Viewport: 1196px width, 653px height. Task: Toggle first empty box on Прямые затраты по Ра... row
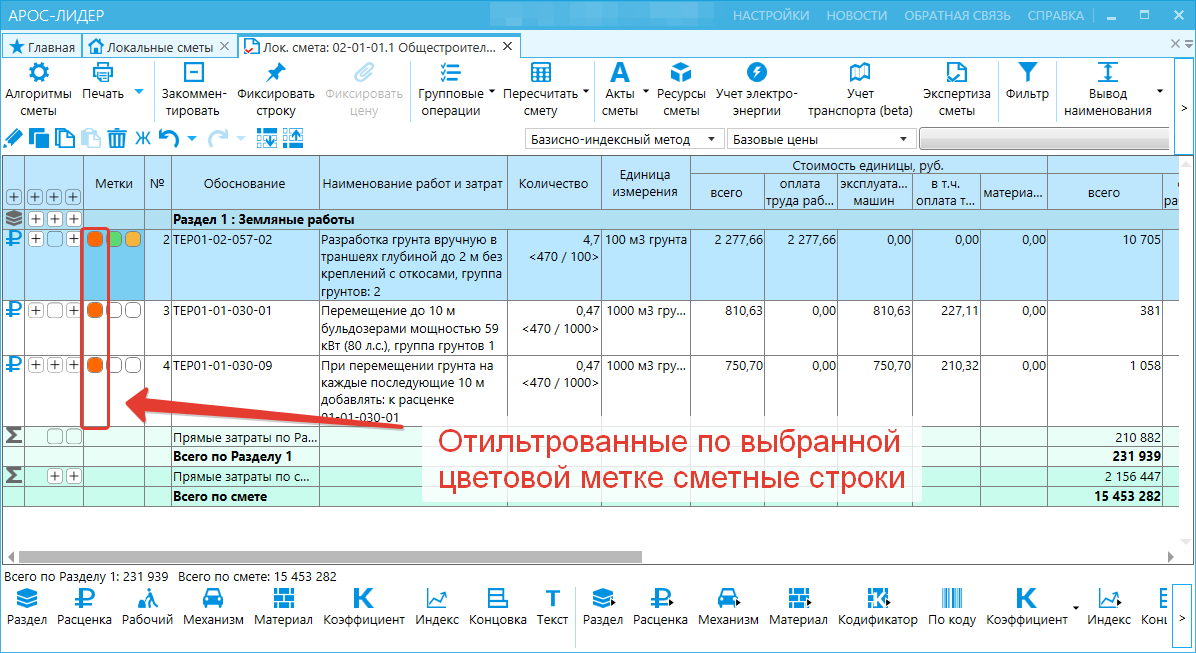(55, 436)
